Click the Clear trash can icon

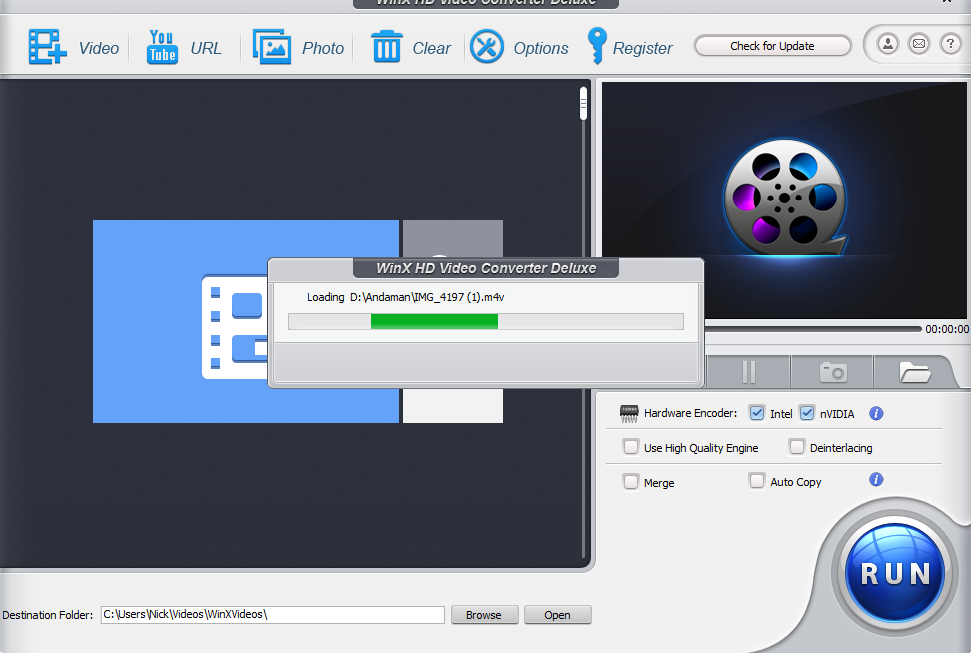click(x=386, y=46)
